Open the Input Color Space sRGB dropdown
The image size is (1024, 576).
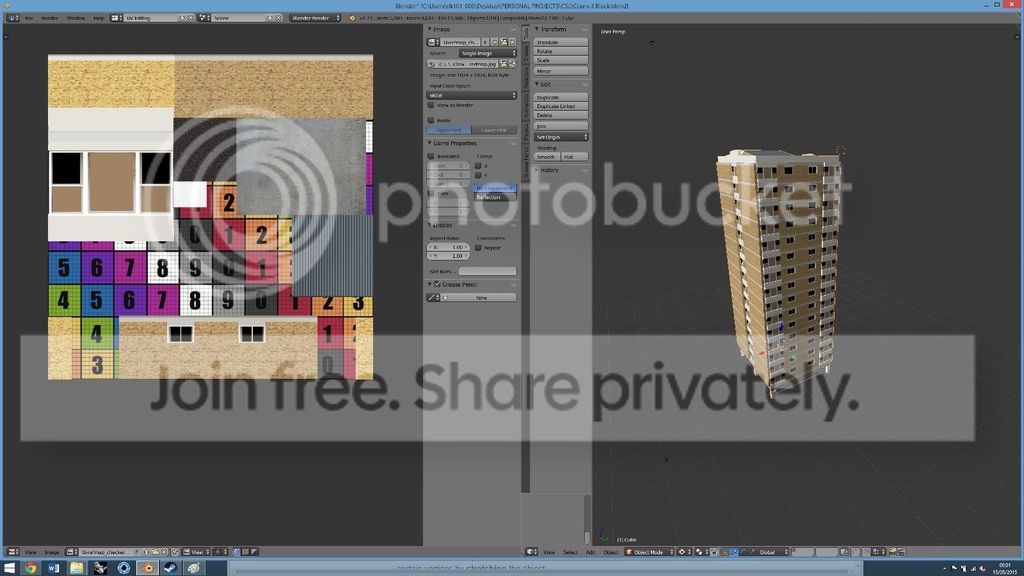[472, 95]
